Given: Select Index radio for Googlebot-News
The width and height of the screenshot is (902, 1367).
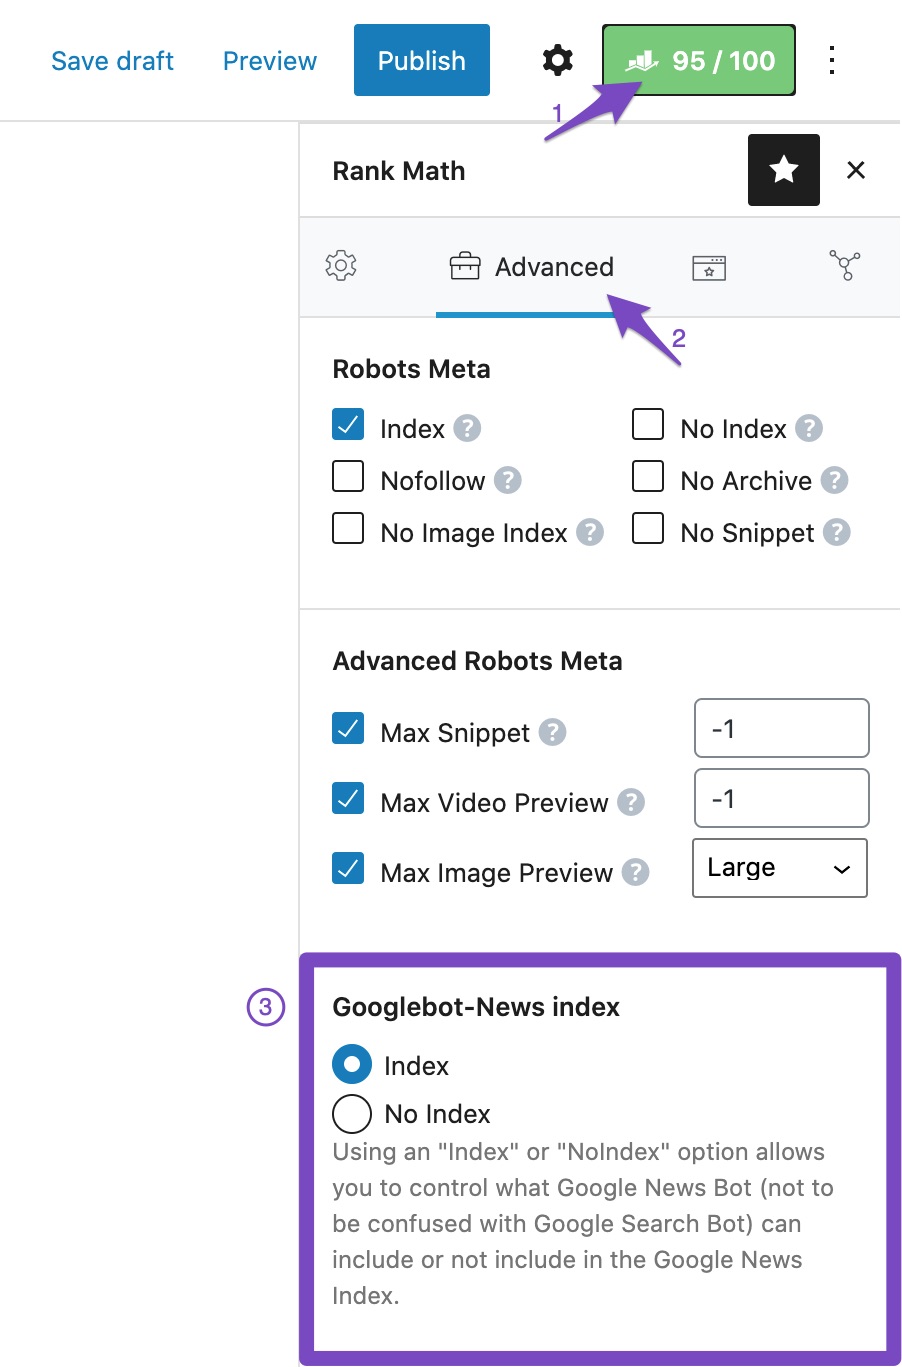Looking at the screenshot, I should [352, 1065].
